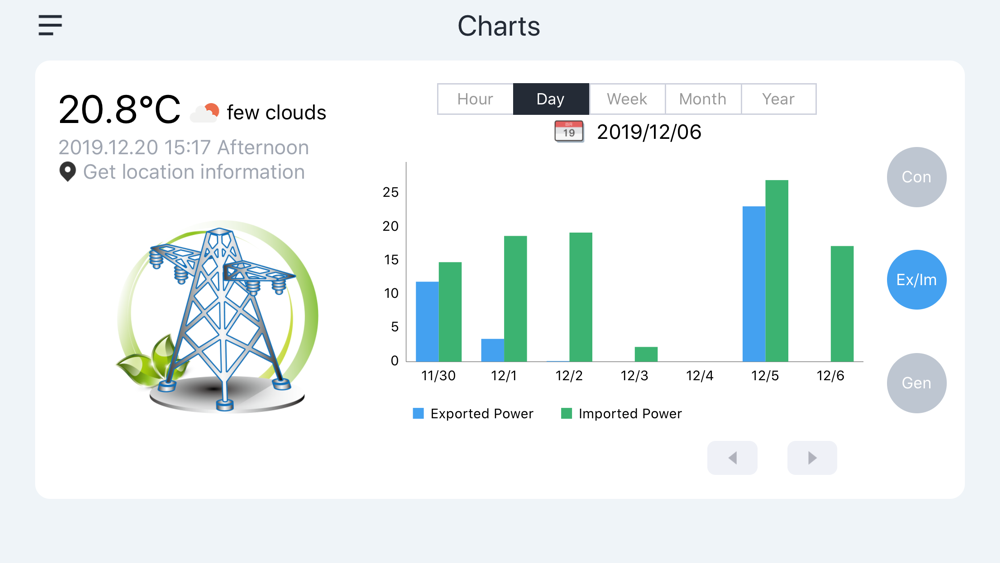Image resolution: width=1000 pixels, height=563 pixels.
Task: Open date selector showing 2019/12/06
Action: (x=649, y=132)
